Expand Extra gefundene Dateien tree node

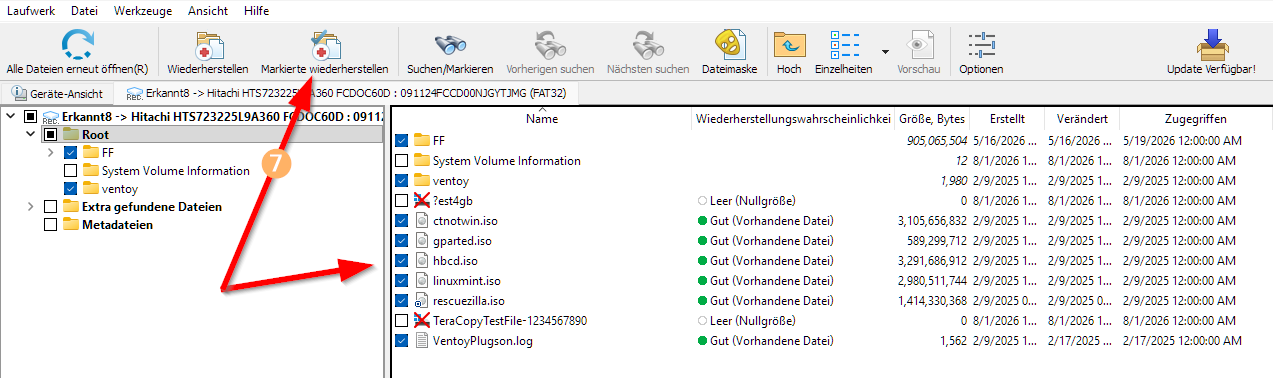(x=31, y=206)
